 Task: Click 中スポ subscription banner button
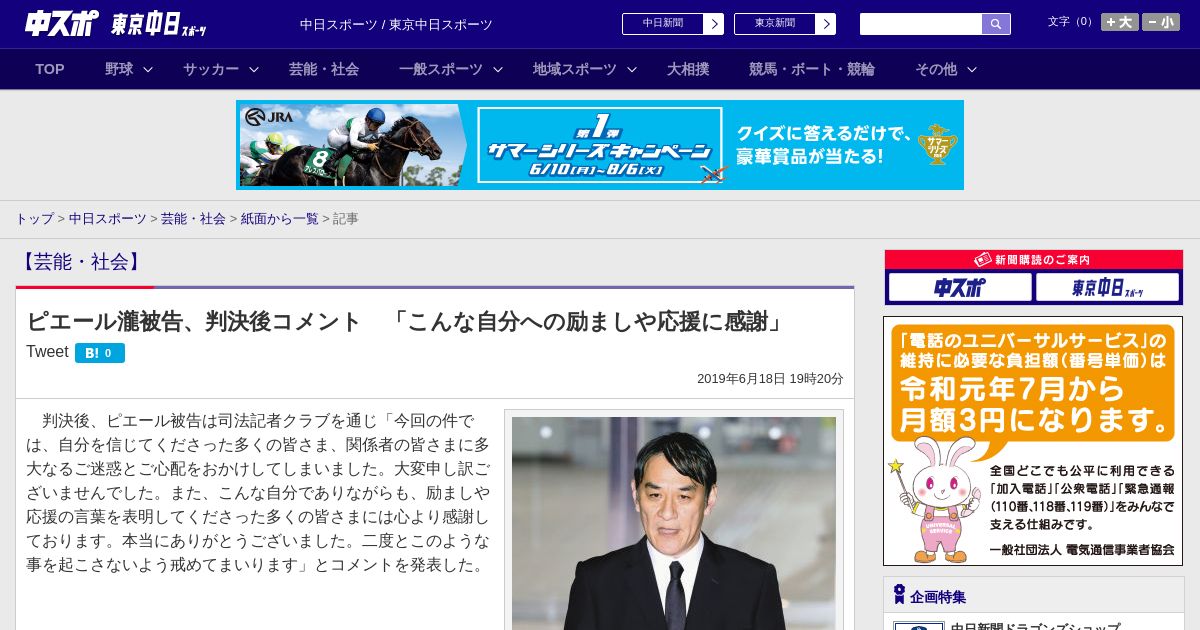coord(960,288)
